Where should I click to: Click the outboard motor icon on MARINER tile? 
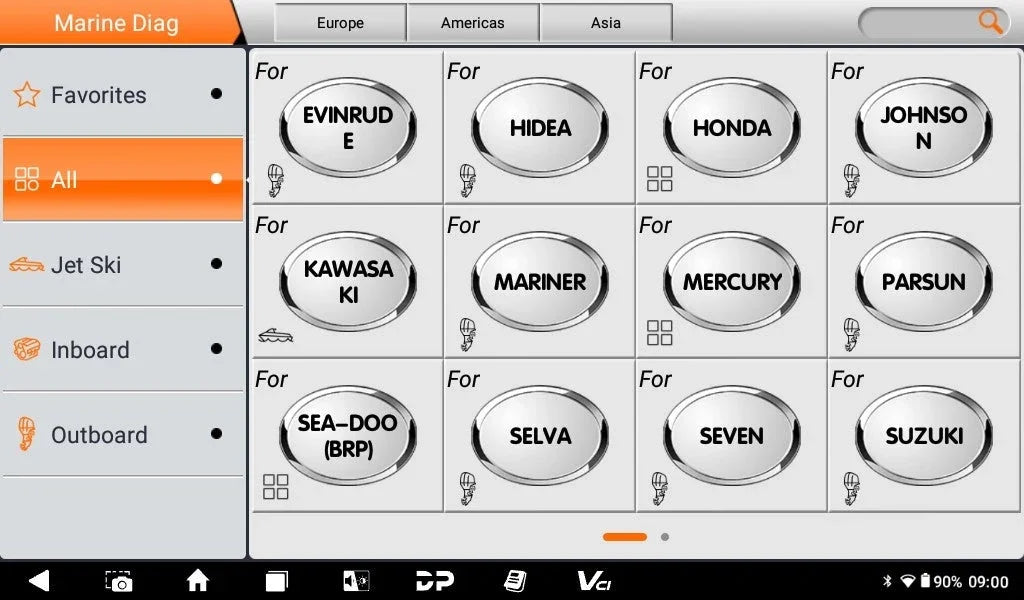[x=468, y=335]
